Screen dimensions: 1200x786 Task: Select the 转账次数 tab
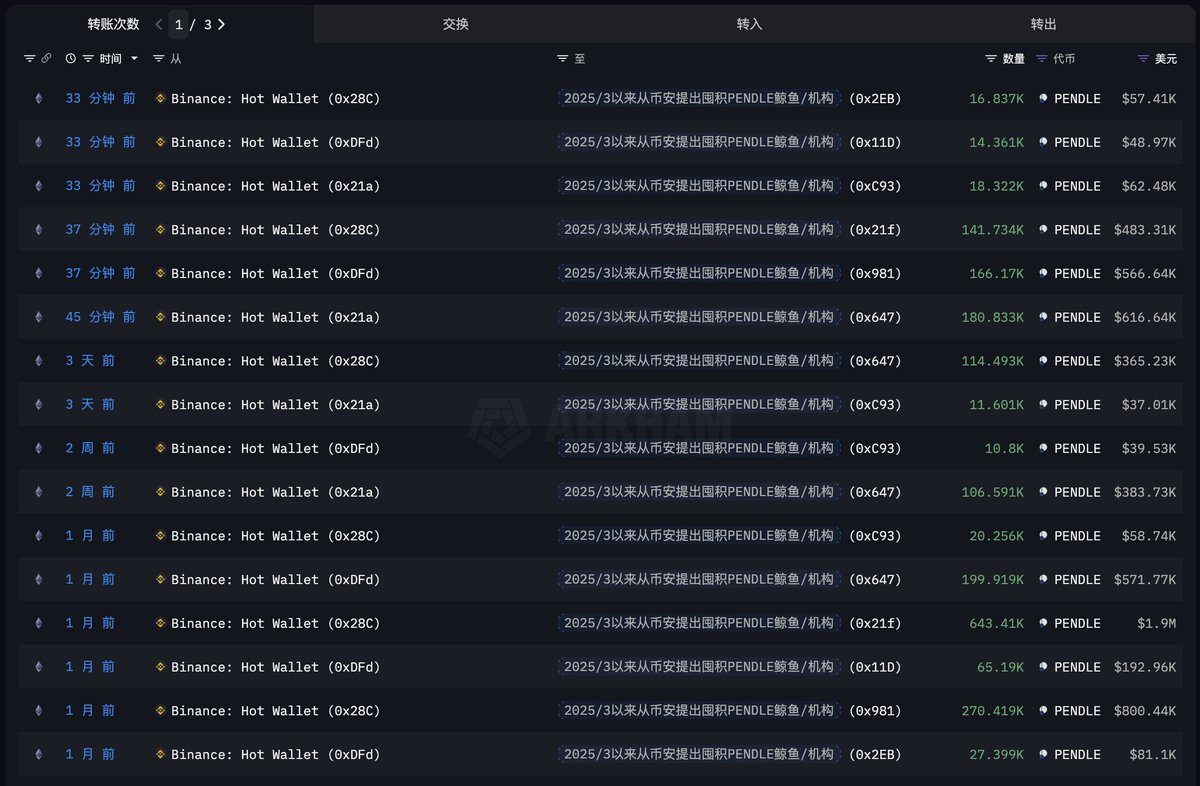113,24
